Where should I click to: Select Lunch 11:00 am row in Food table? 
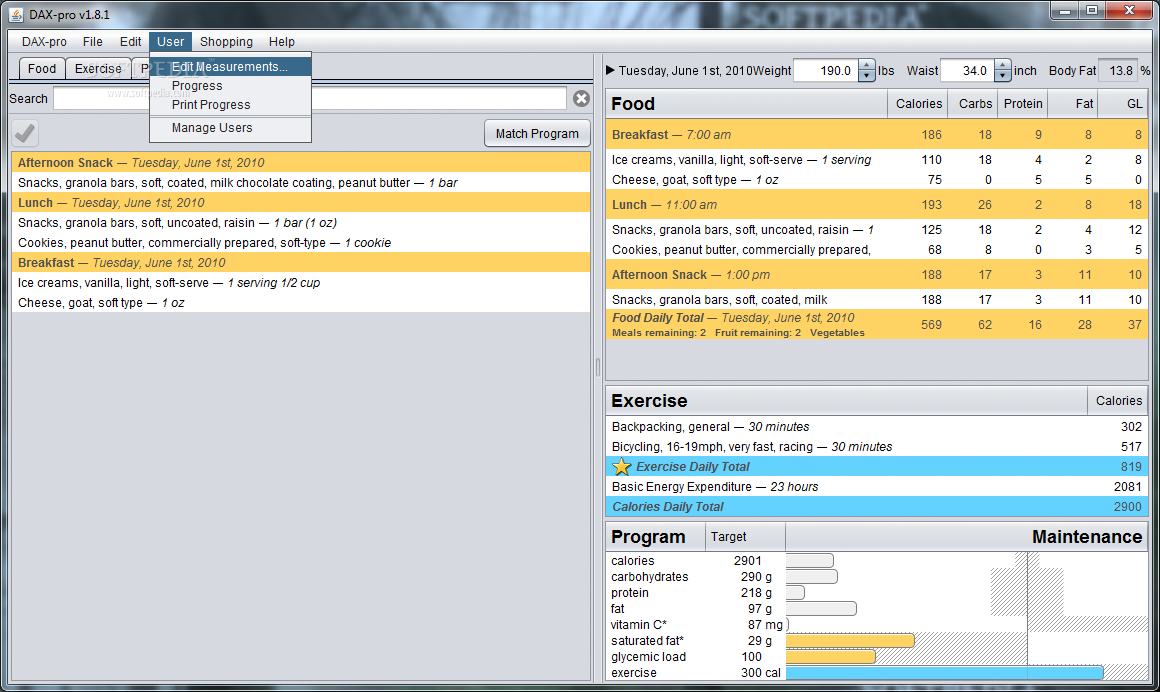click(877, 205)
